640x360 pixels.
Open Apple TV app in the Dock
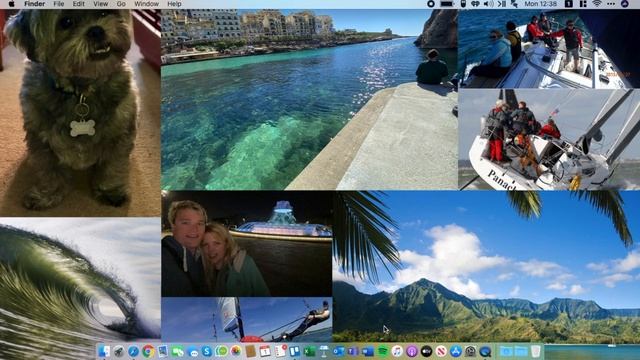pos(426,351)
